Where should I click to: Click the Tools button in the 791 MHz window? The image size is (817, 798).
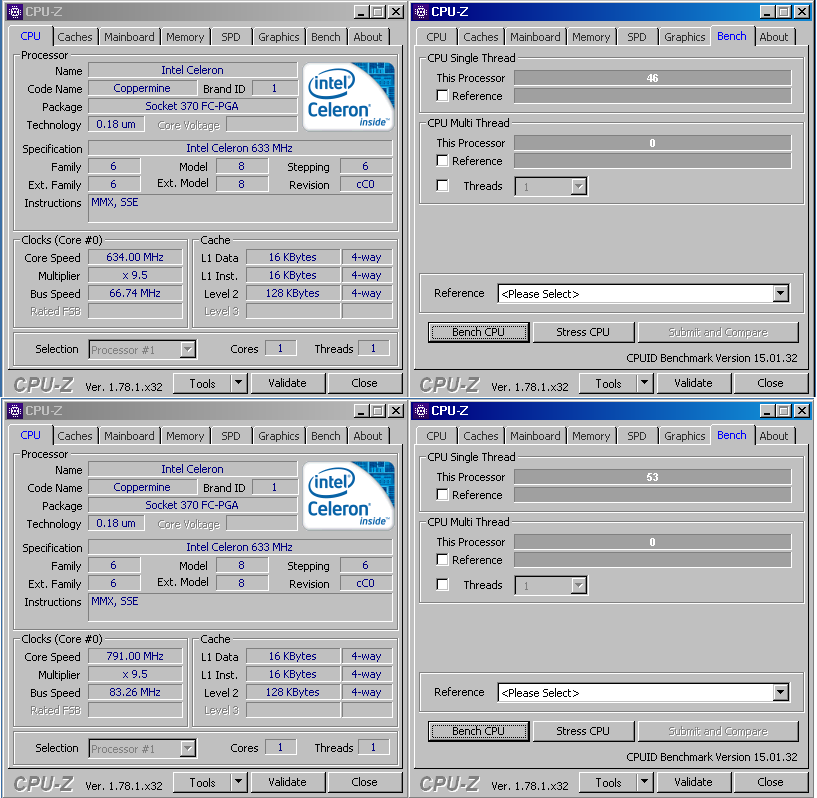click(x=202, y=782)
